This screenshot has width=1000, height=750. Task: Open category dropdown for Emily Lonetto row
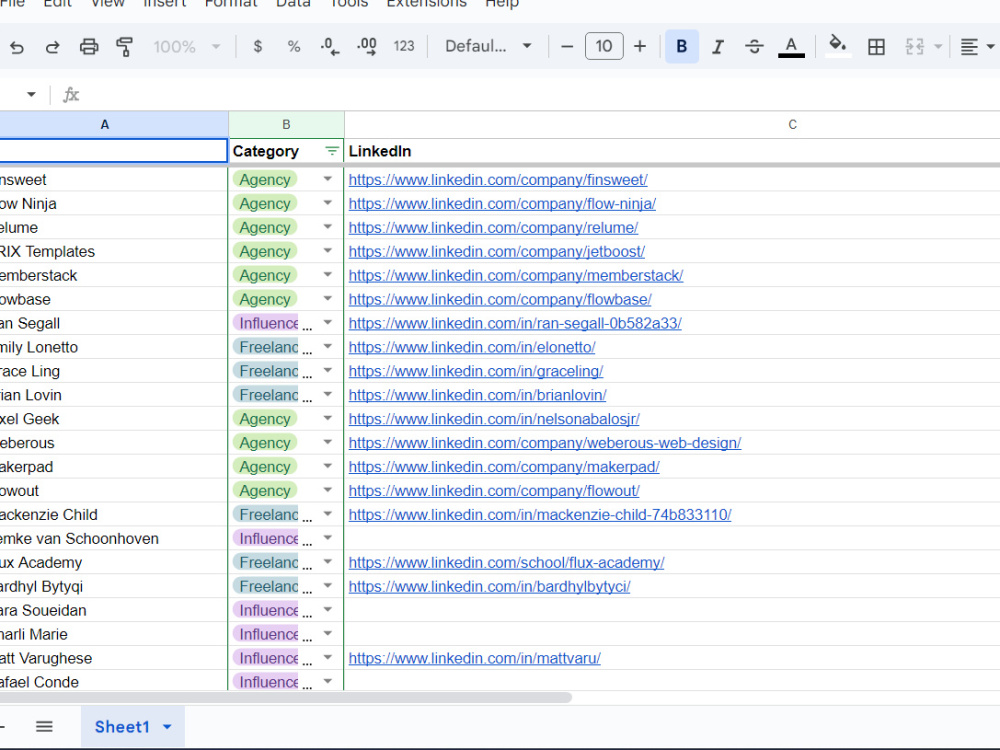pos(328,347)
